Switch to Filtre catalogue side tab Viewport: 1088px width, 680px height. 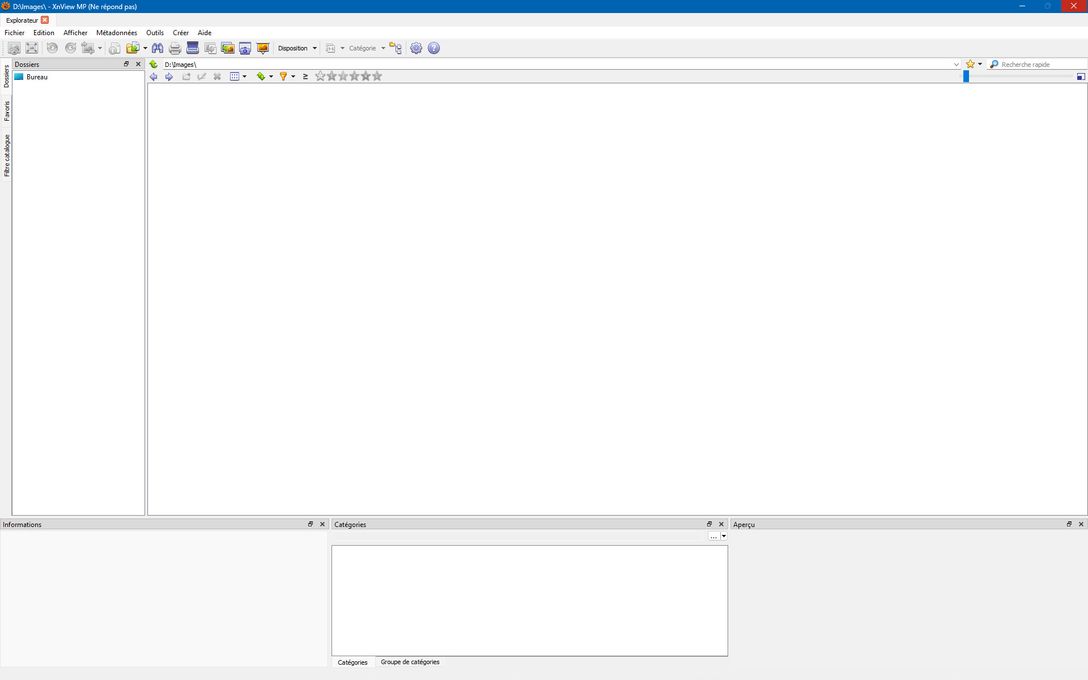7,155
